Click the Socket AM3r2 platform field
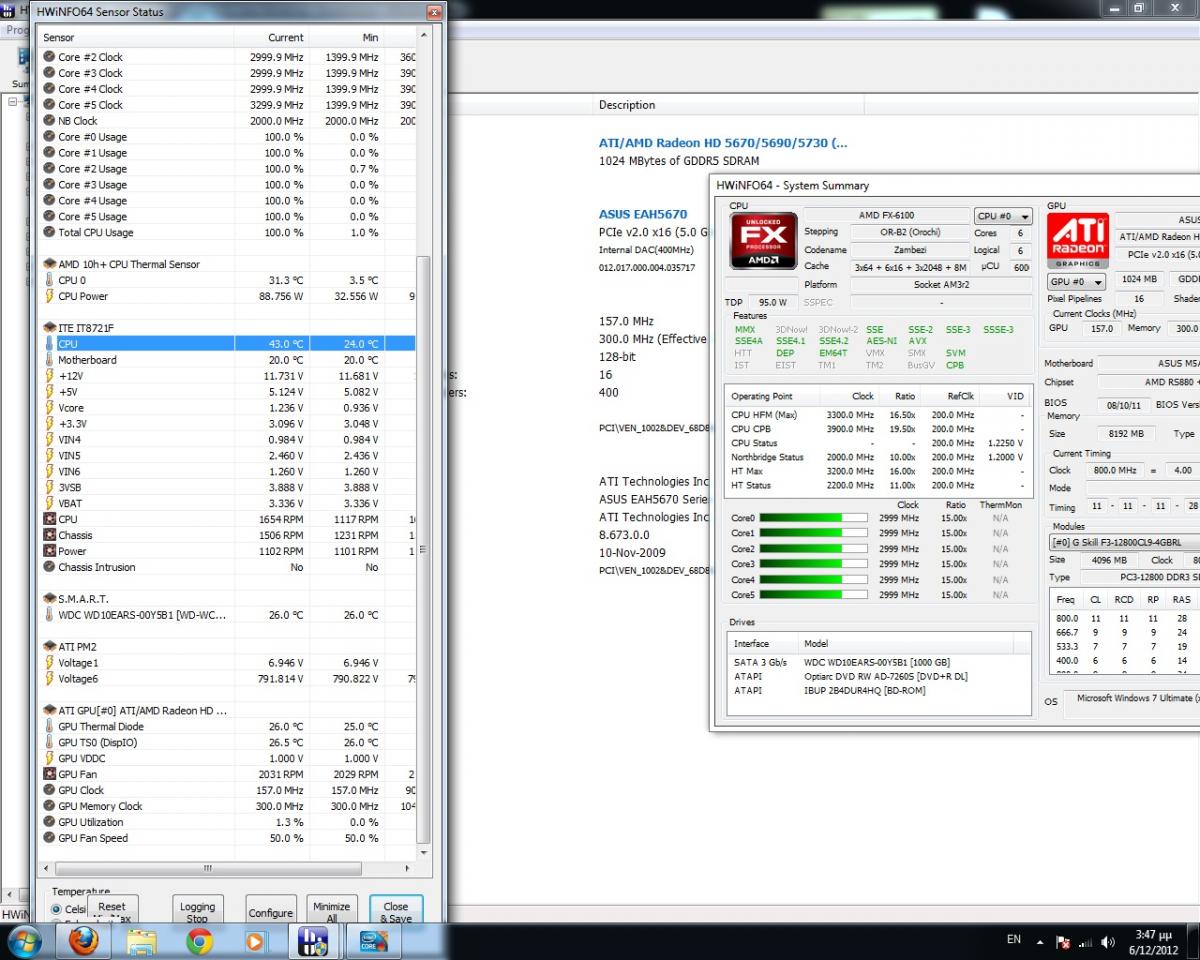 (941, 285)
